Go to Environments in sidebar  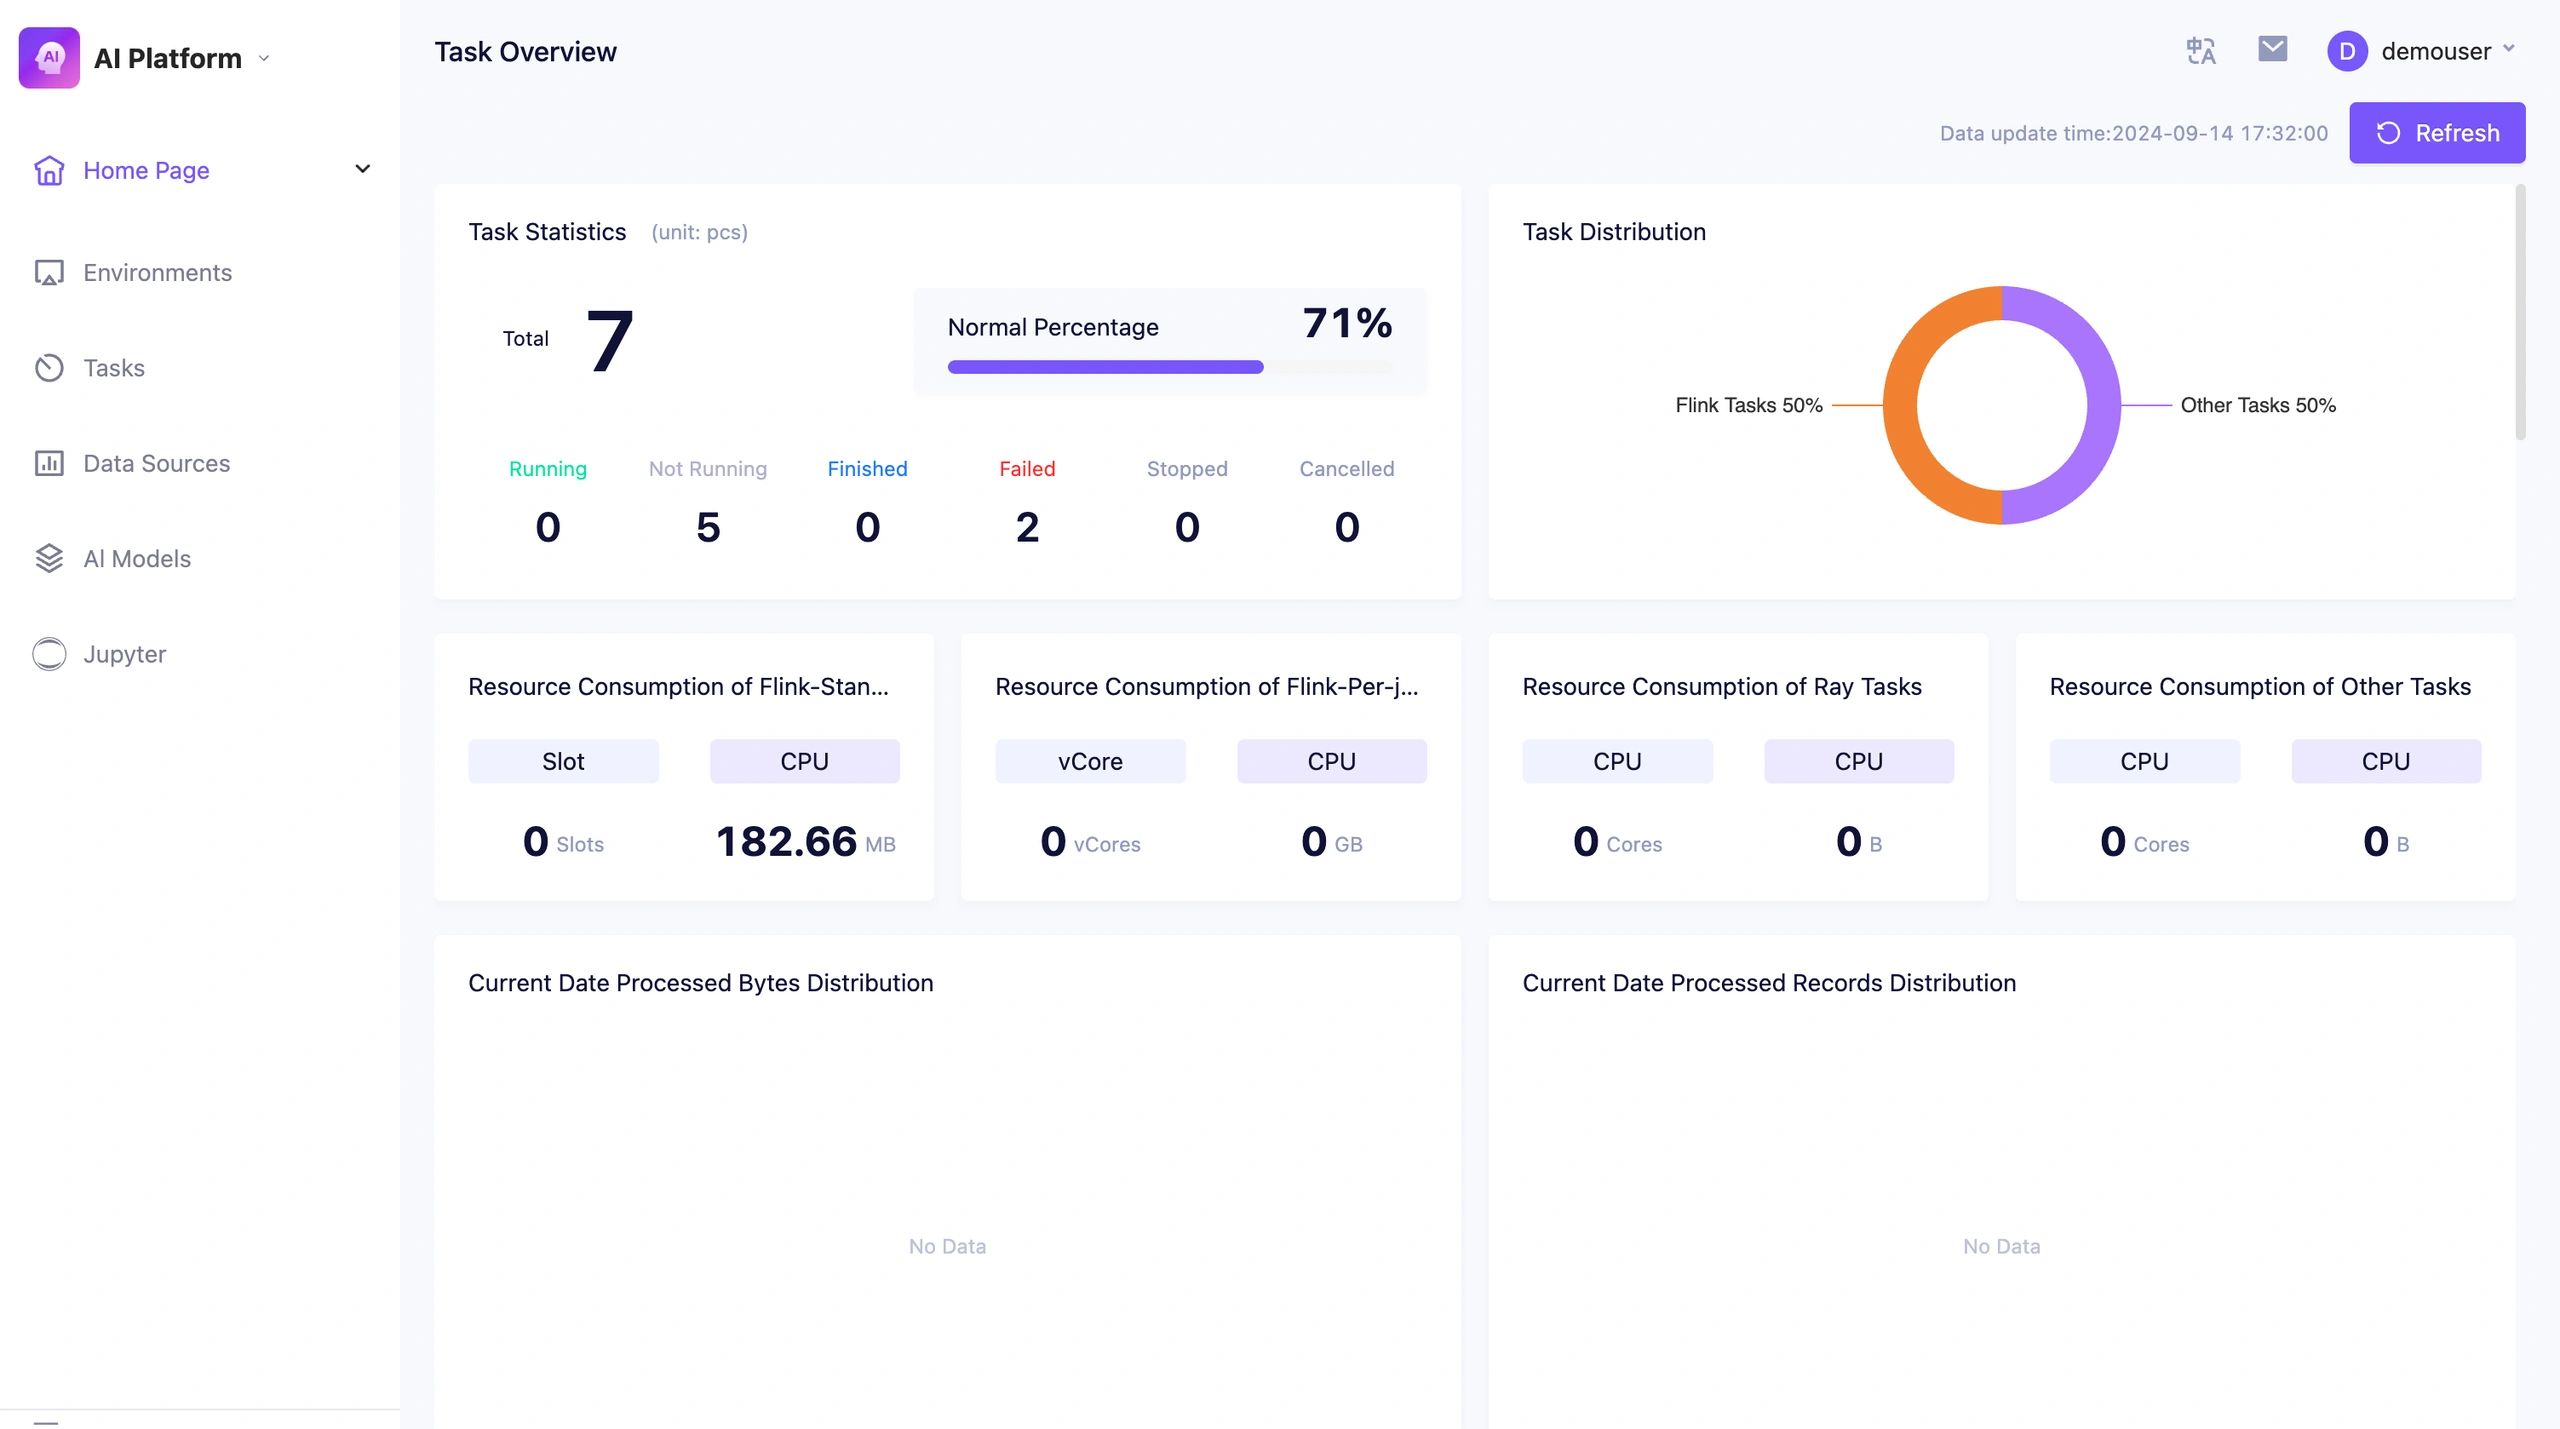pyautogui.click(x=157, y=273)
